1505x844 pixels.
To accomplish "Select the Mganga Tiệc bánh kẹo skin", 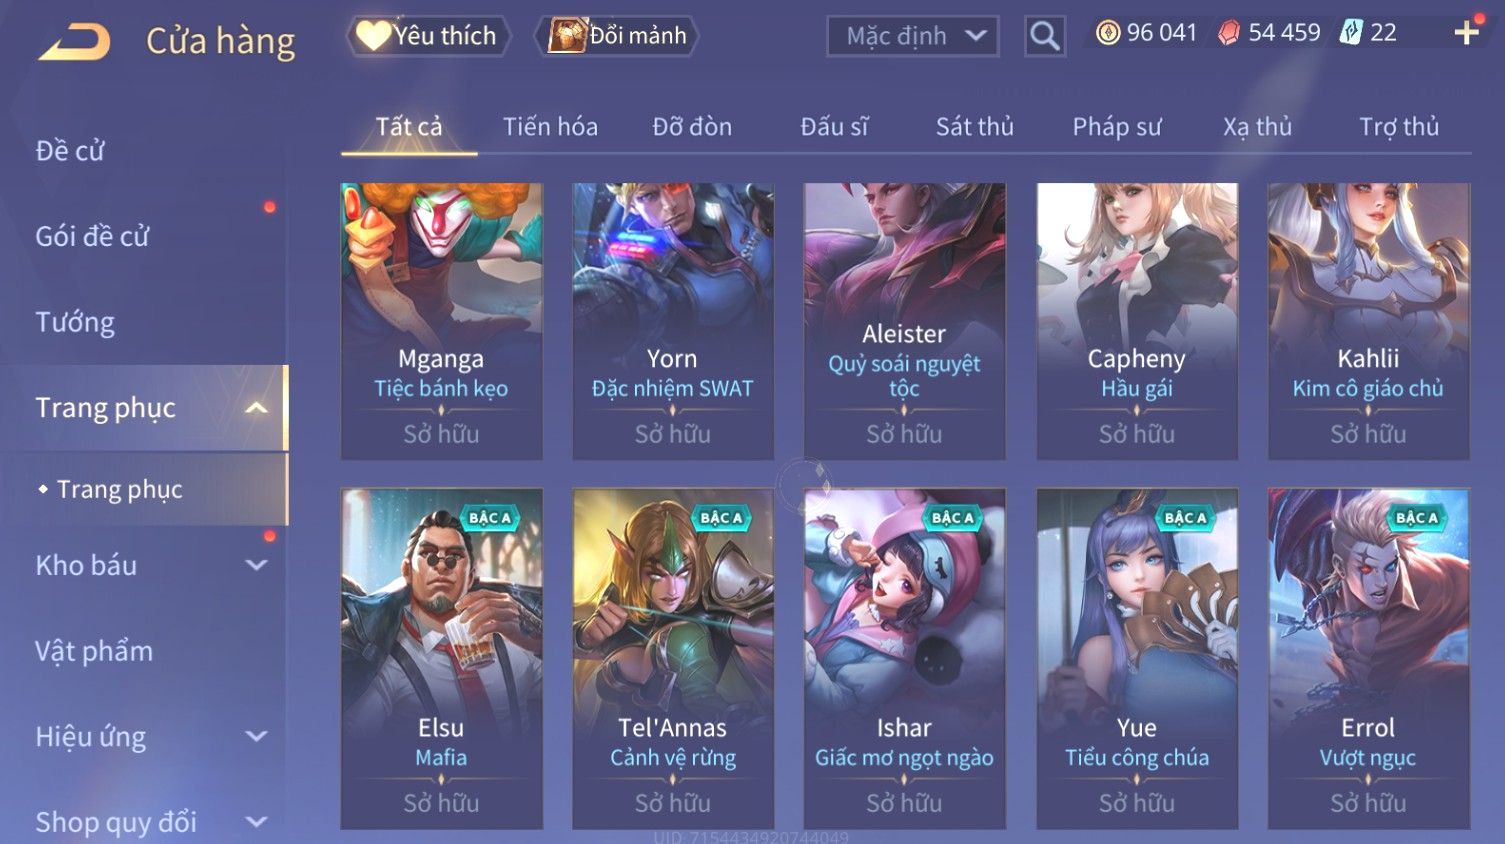I will 441,321.
